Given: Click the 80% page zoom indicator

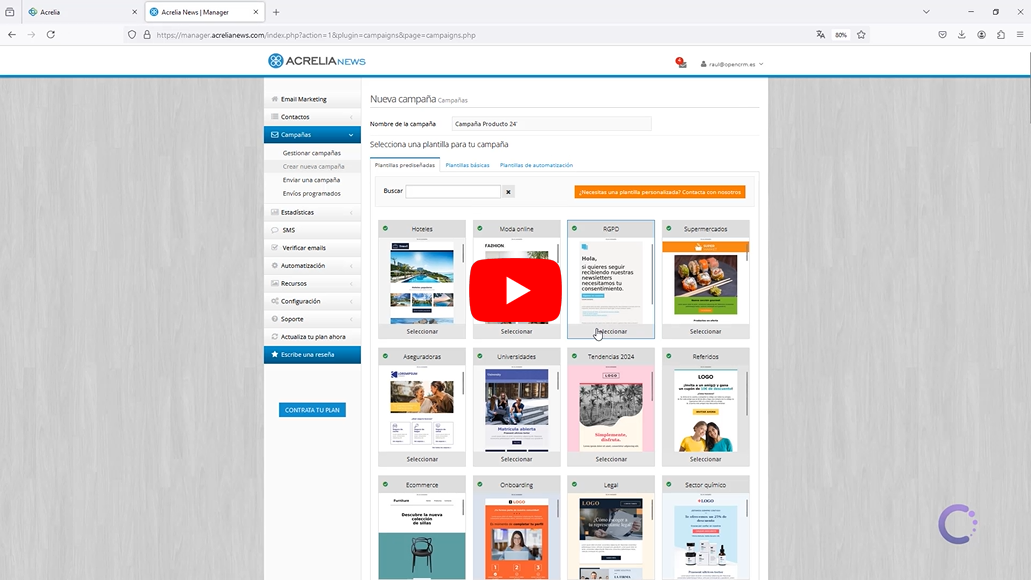Looking at the screenshot, I should point(841,35).
